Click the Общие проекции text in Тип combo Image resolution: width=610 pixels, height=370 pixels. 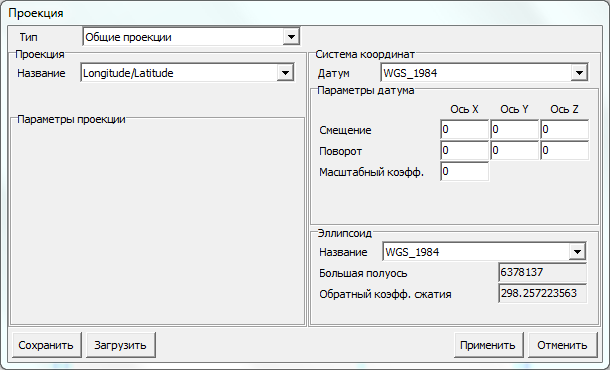pos(128,37)
